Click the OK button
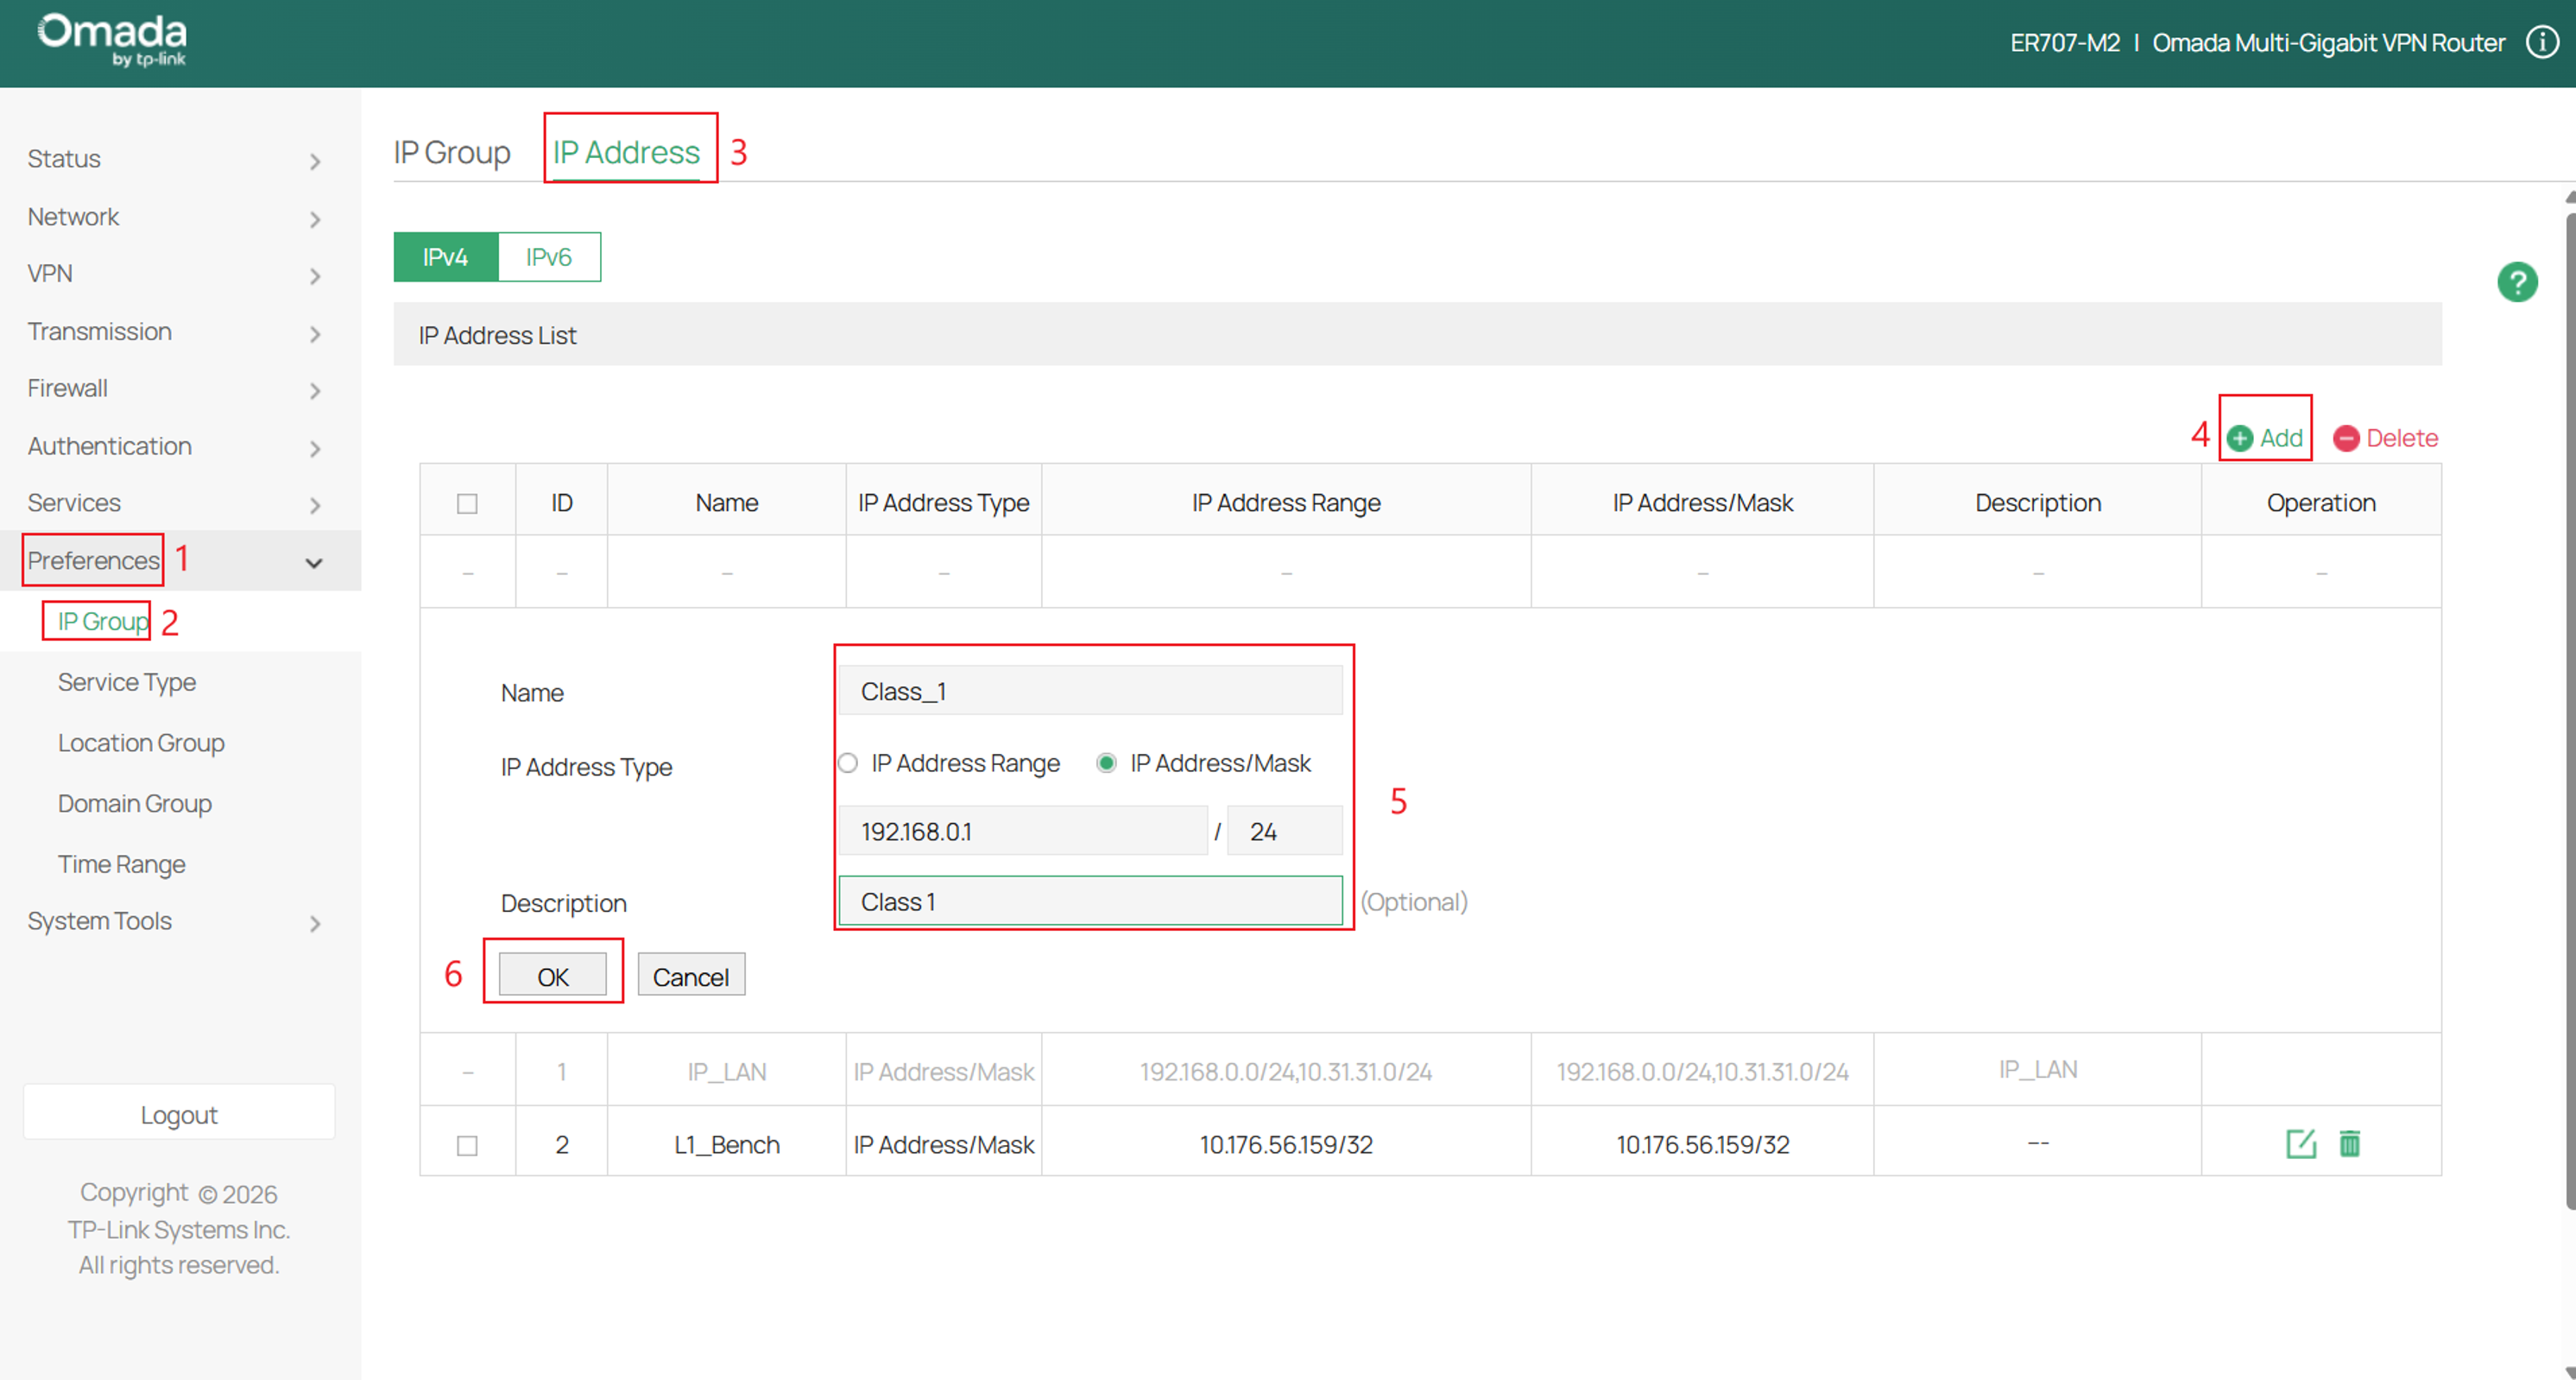The height and width of the screenshot is (1380, 2576). (x=553, y=976)
